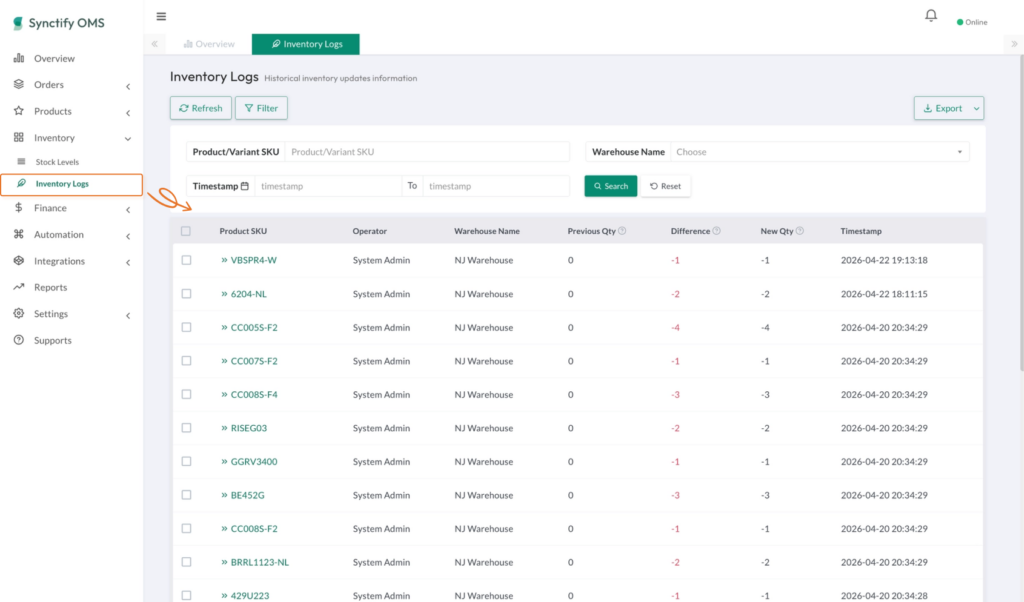Check the CC005S-F2 row checkbox
1024x602 pixels.
(187, 327)
